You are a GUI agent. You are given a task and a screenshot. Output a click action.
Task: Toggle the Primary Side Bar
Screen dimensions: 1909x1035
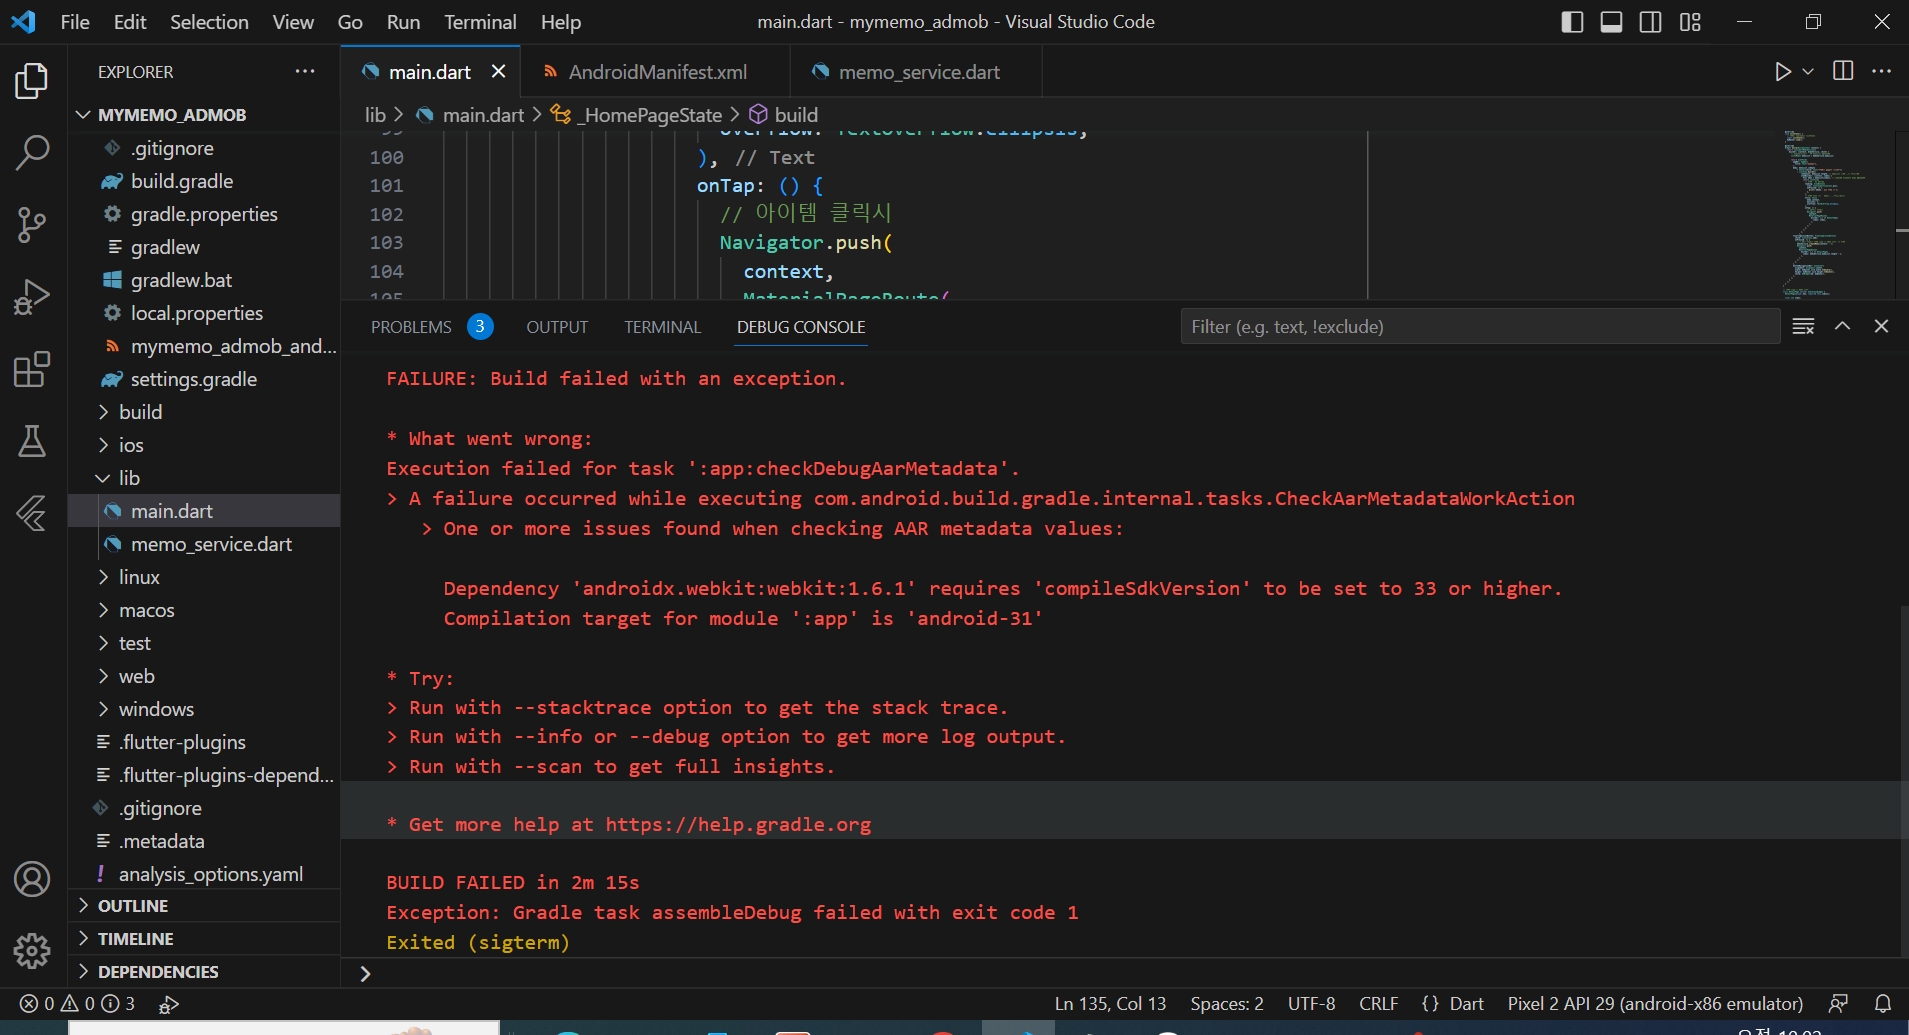[x=1572, y=22]
